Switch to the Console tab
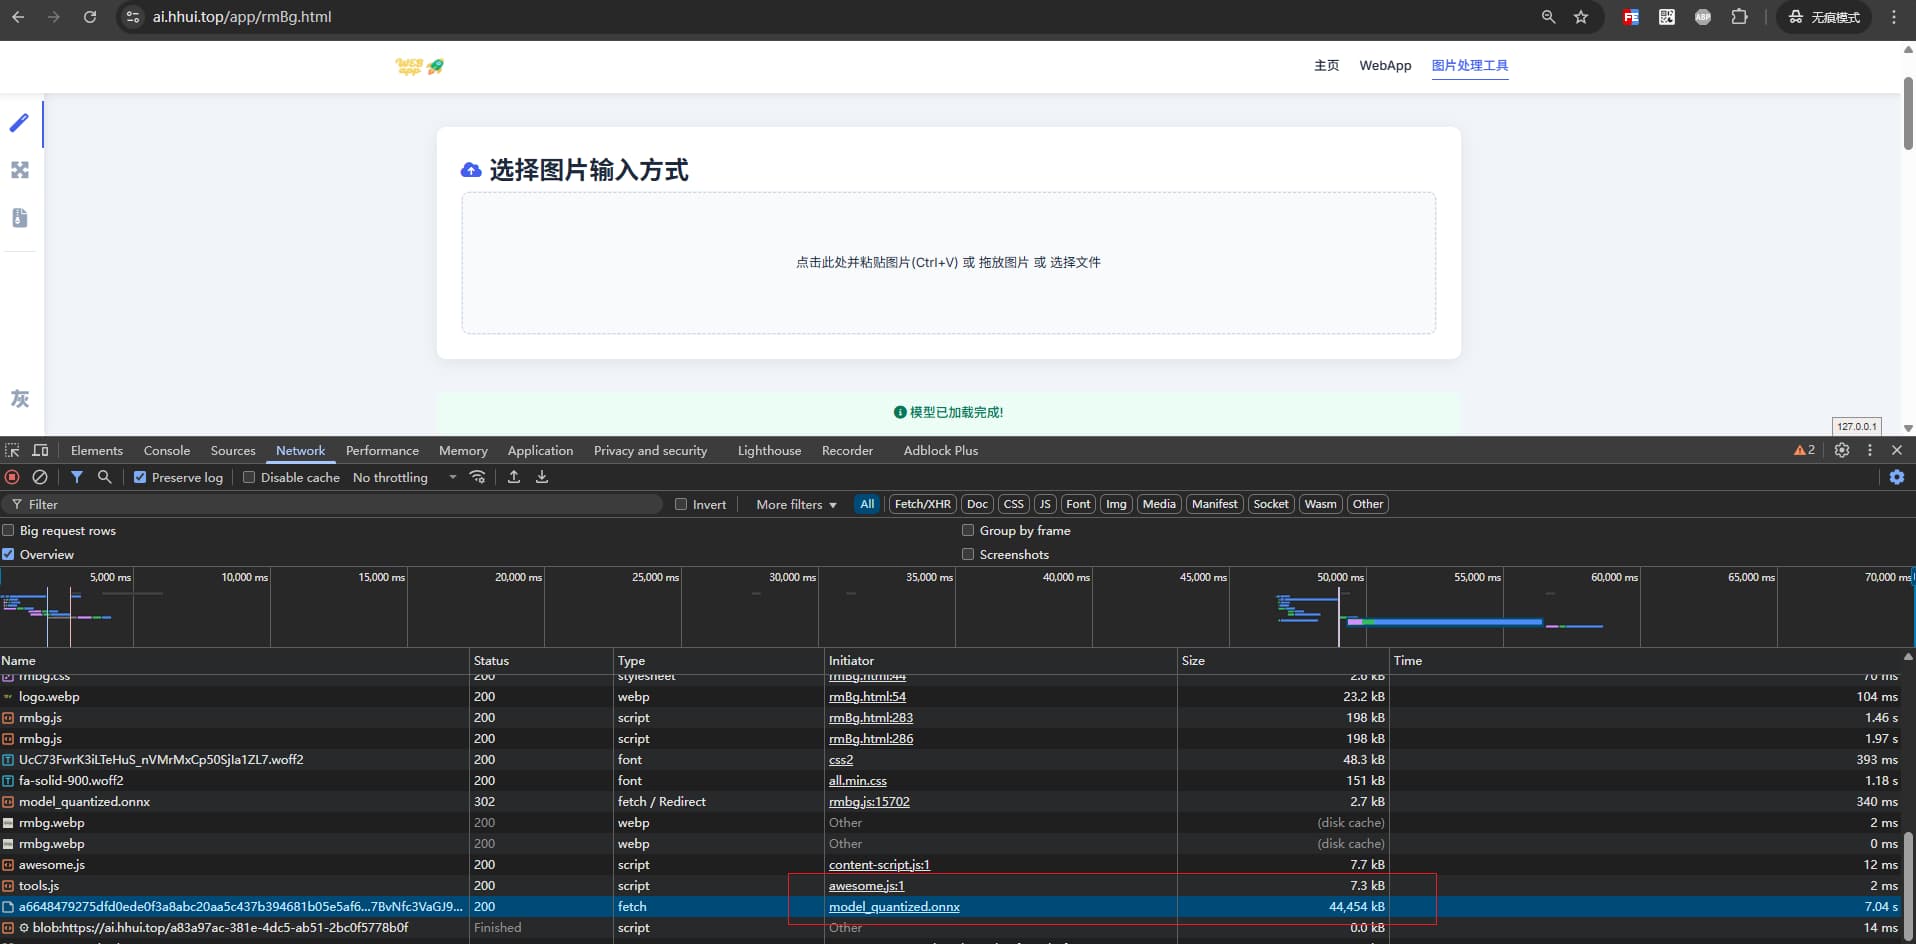This screenshot has height=944, width=1916. click(x=166, y=450)
